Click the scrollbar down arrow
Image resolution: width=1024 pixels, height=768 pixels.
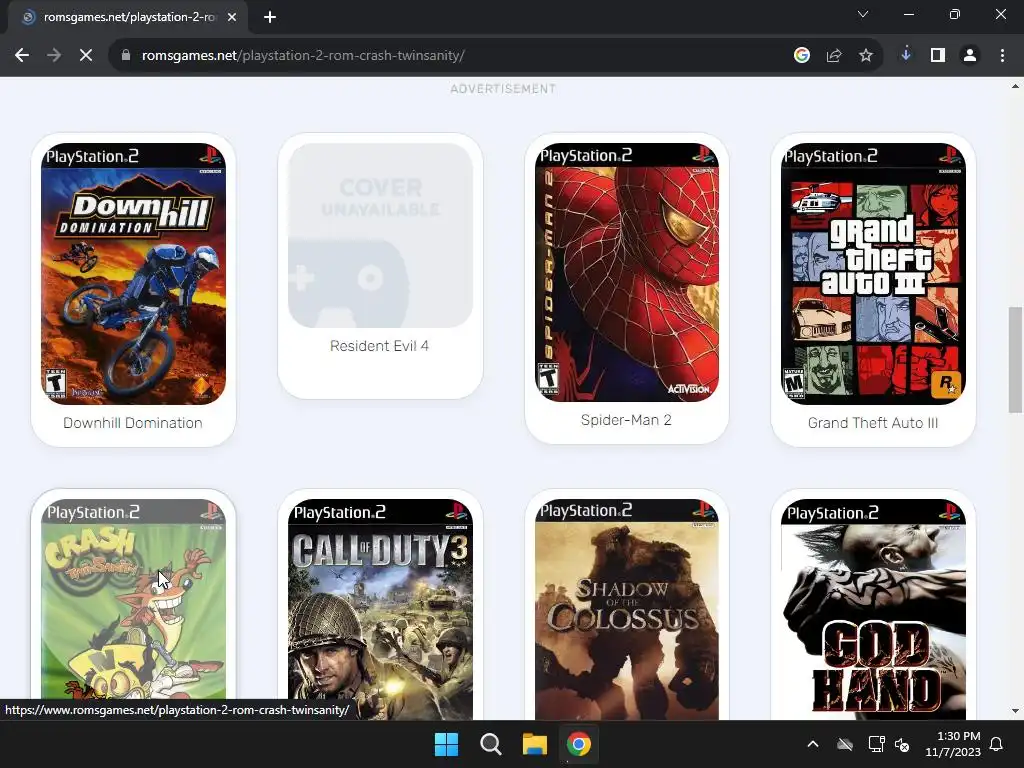coord(1015,711)
